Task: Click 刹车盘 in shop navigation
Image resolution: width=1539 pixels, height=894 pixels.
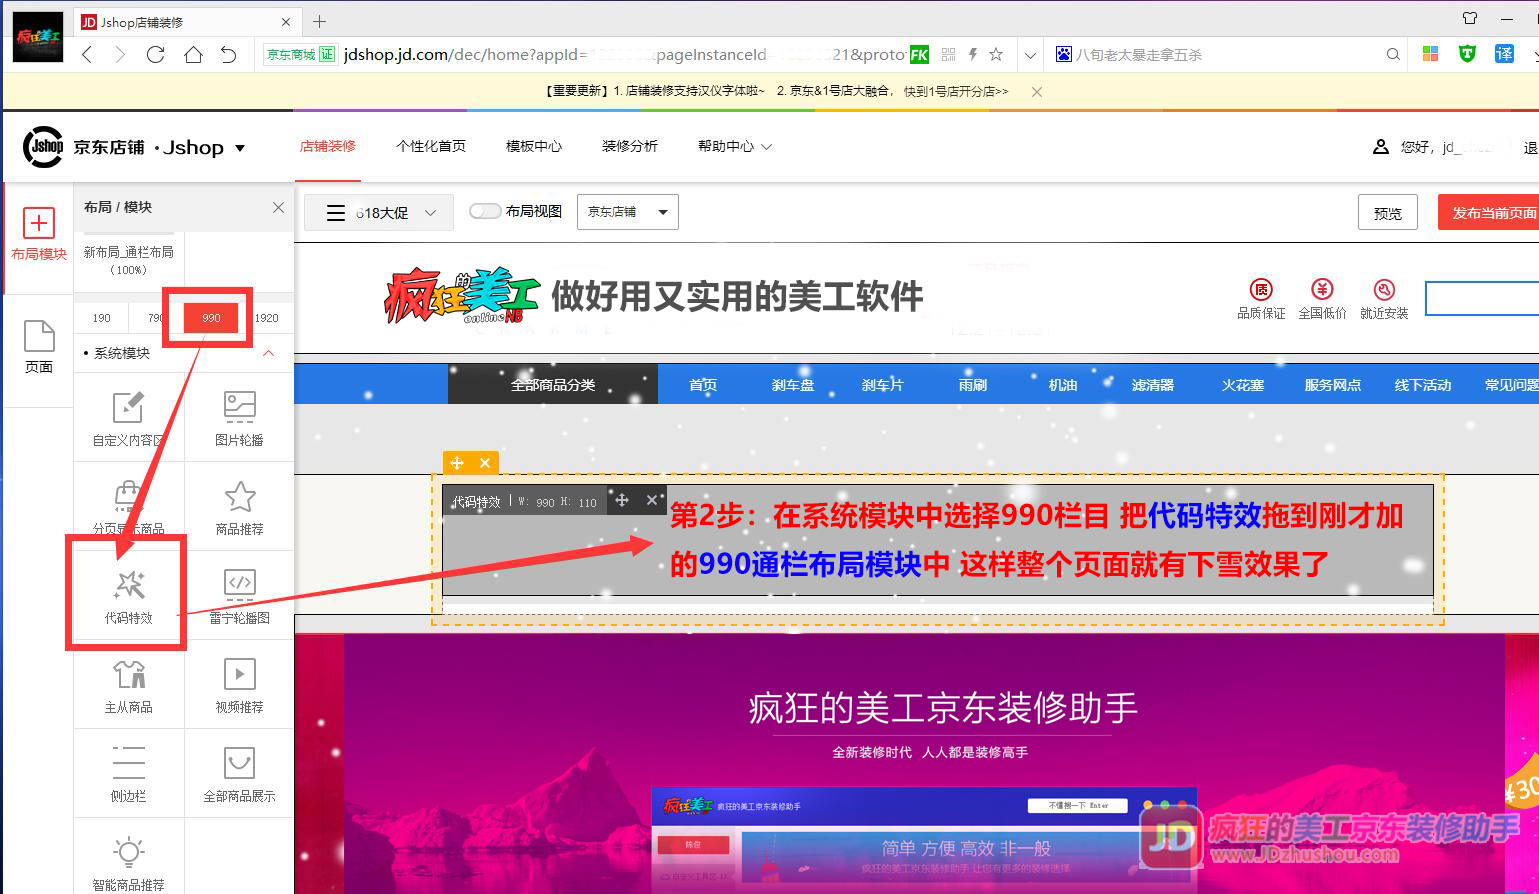Action: 793,385
